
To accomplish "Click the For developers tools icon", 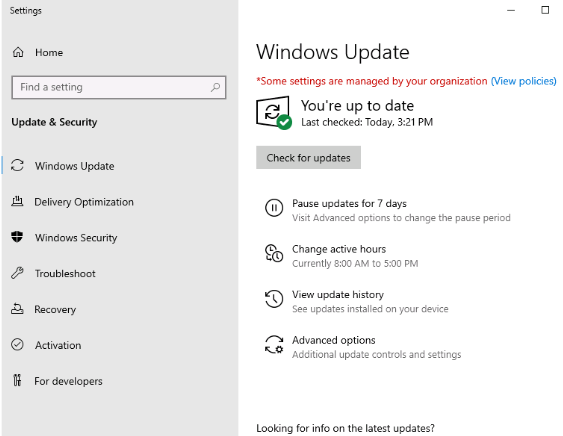I will tap(17, 380).
